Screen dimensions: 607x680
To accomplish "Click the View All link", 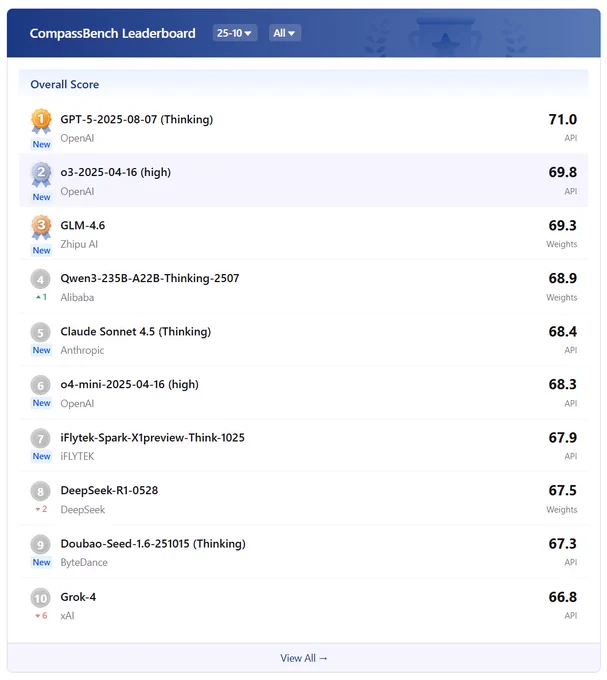I will pyautogui.click(x=304, y=658).
